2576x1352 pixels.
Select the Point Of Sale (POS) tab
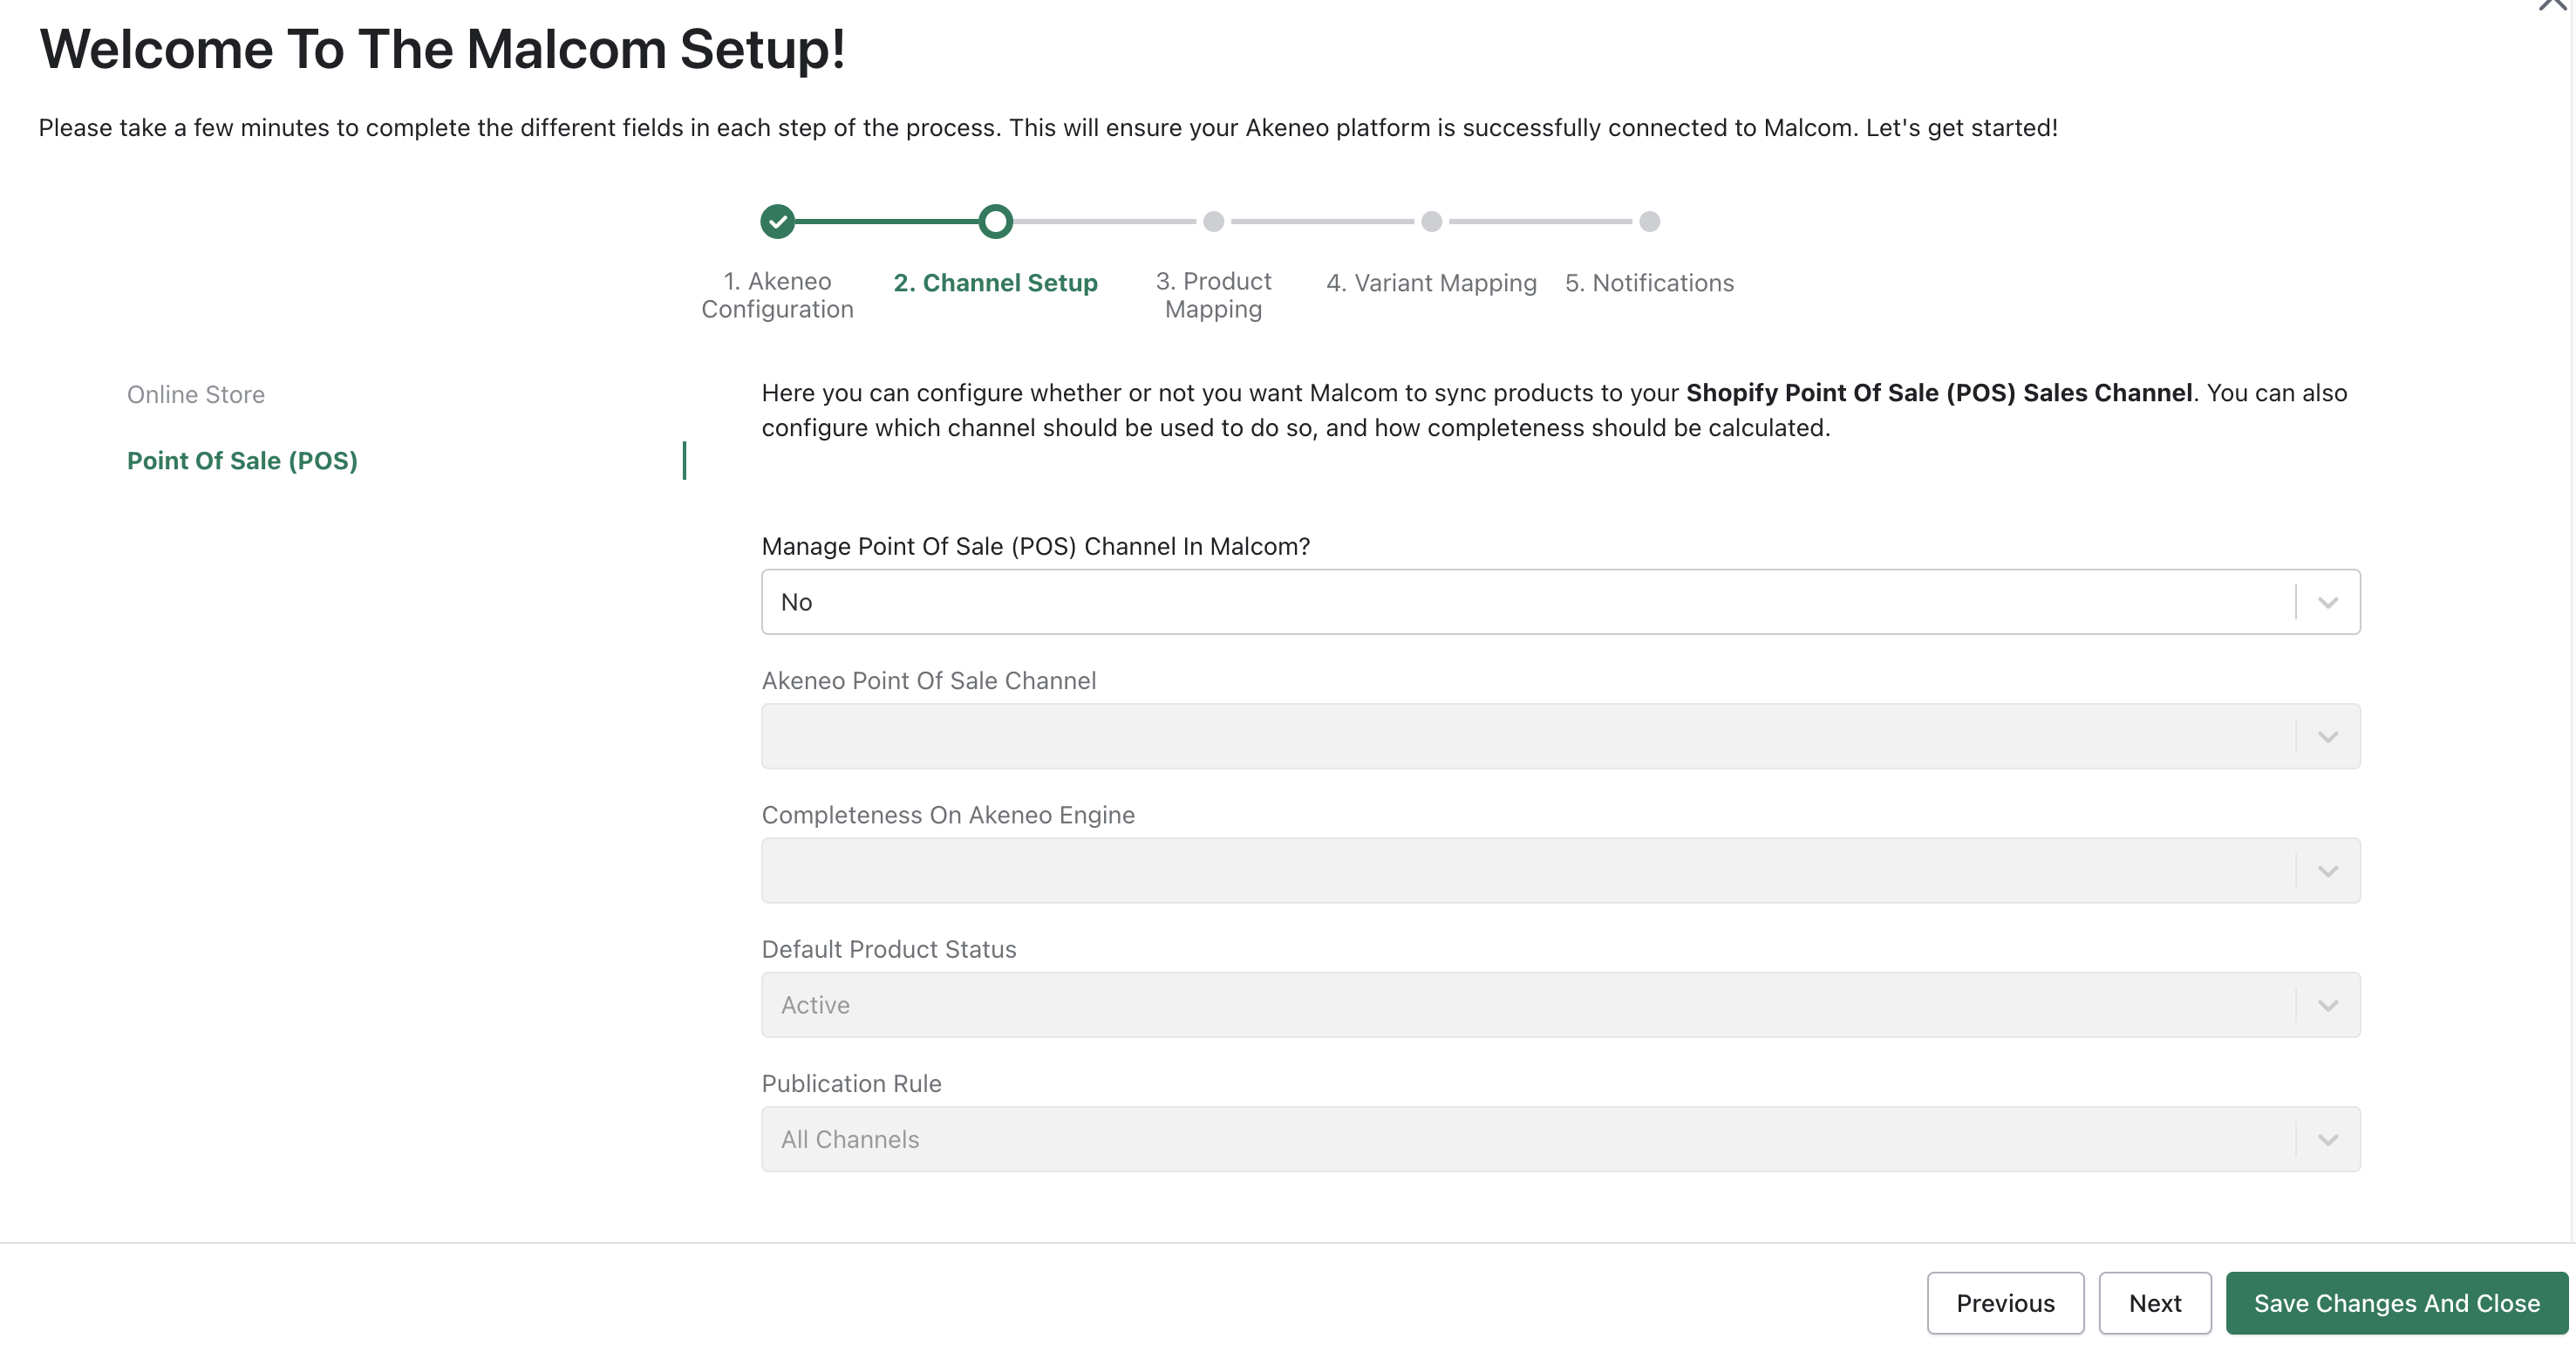click(242, 461)
